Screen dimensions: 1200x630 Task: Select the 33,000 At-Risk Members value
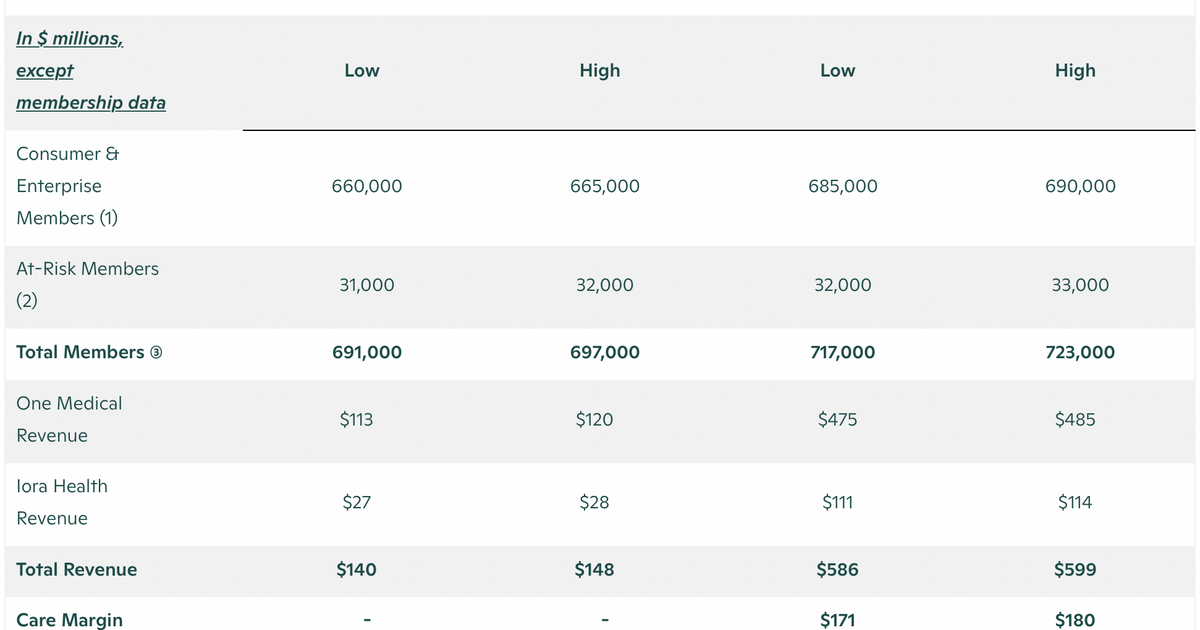[x=1080, y=285]
